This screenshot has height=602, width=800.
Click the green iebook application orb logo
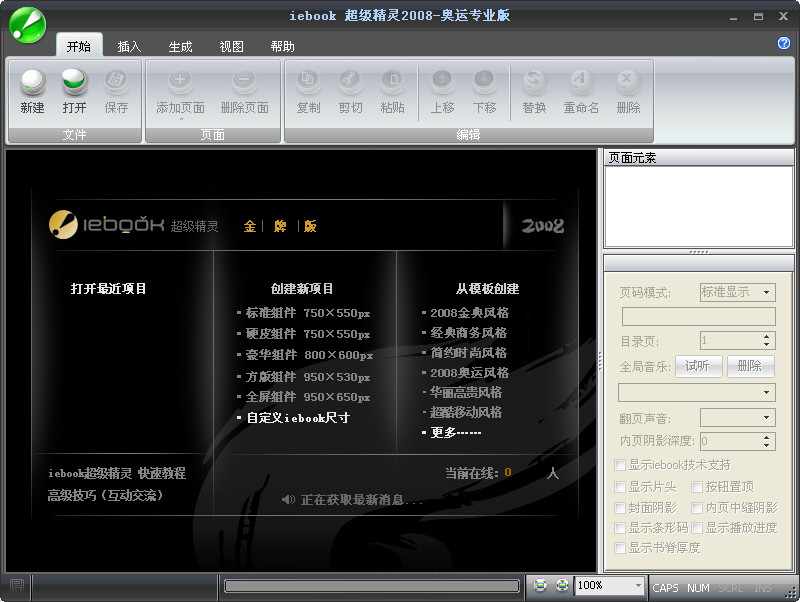[28, 26]
